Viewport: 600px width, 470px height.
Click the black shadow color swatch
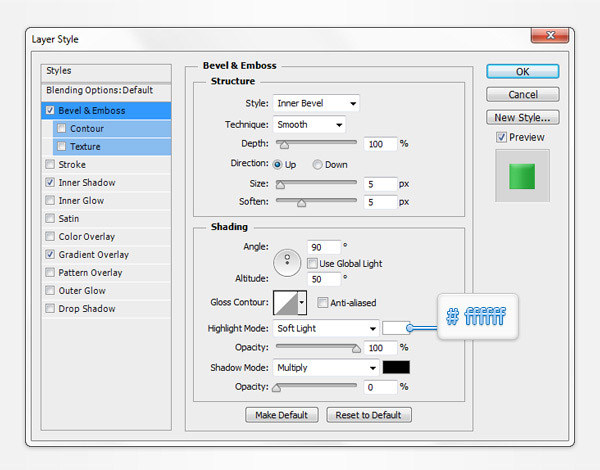click(x=396, y=367)
